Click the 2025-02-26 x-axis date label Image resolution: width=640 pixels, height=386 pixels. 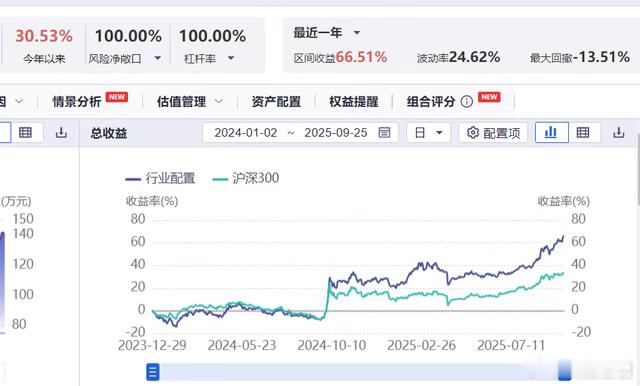[x=421, y=346]
